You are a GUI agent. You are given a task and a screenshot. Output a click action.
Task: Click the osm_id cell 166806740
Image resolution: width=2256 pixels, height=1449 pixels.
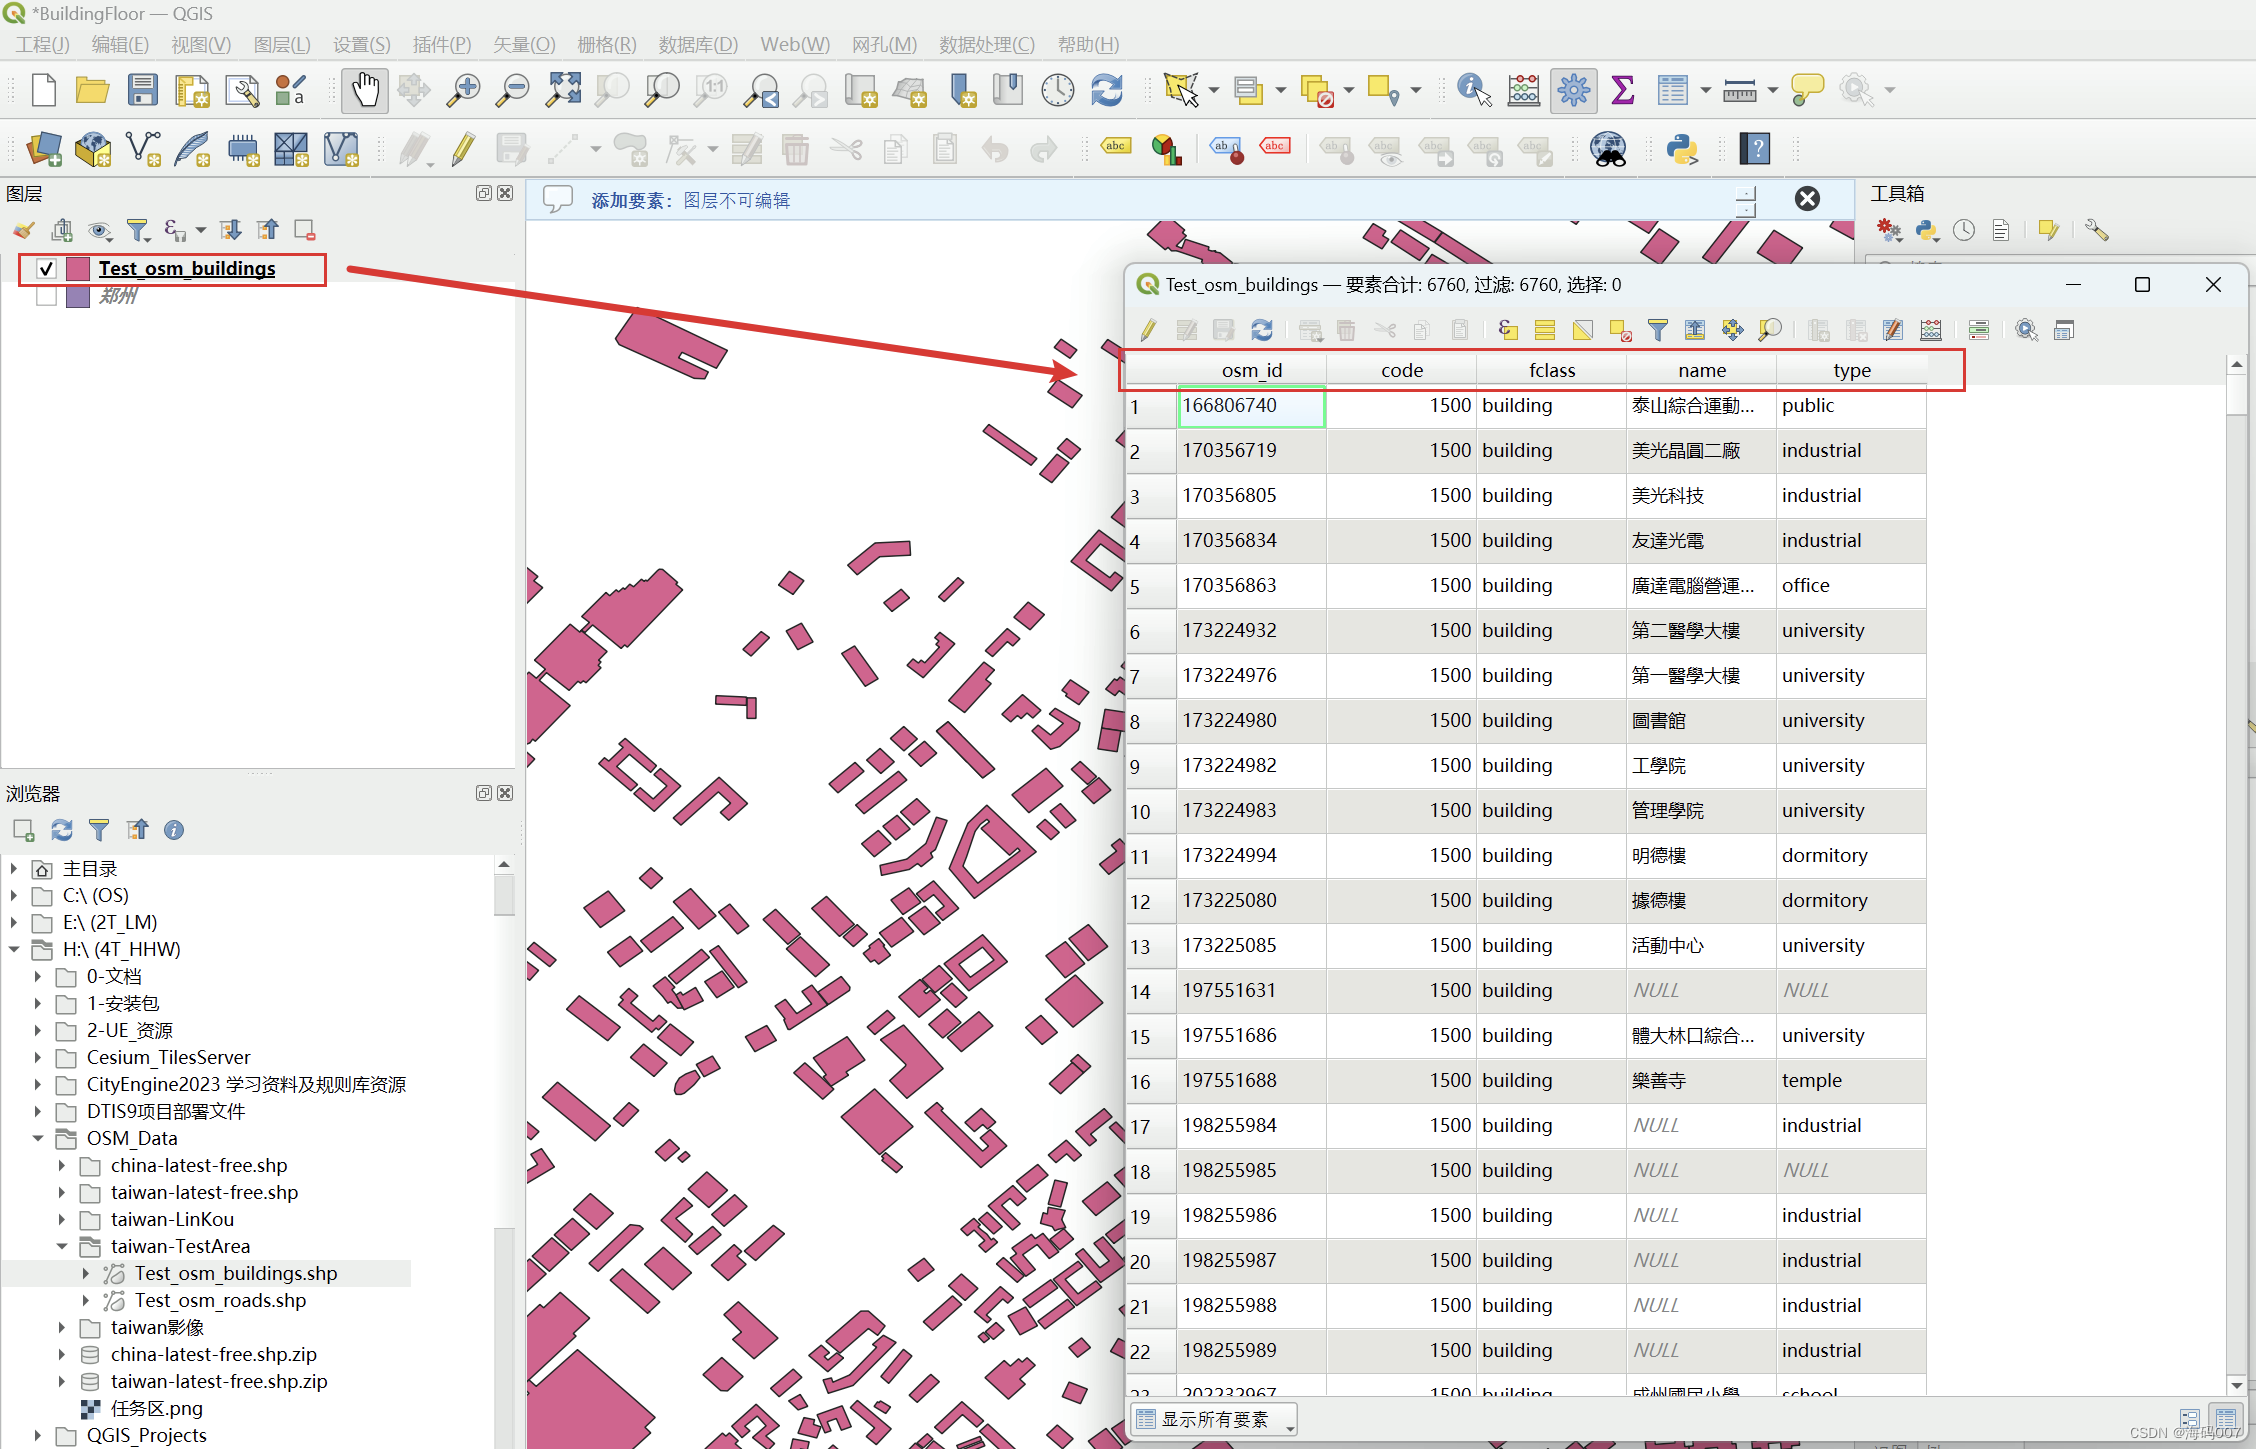(1252, 406)
